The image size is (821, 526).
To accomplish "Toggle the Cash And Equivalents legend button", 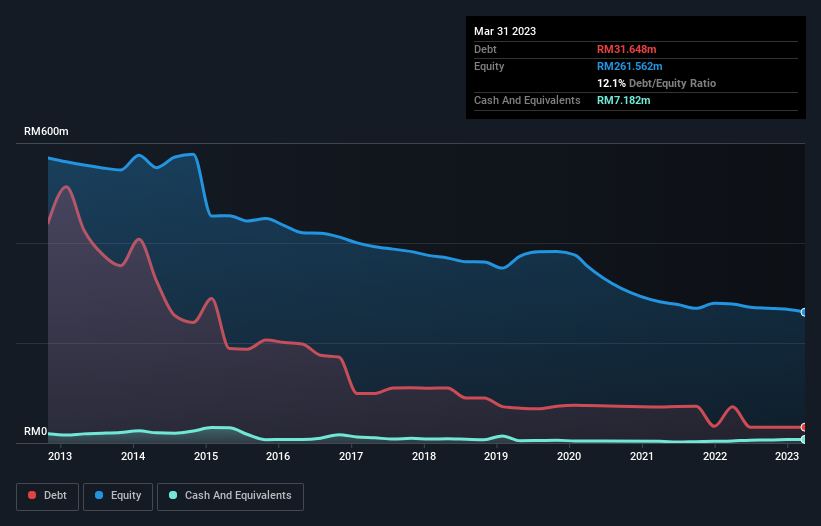I will (x=230, y=496).
